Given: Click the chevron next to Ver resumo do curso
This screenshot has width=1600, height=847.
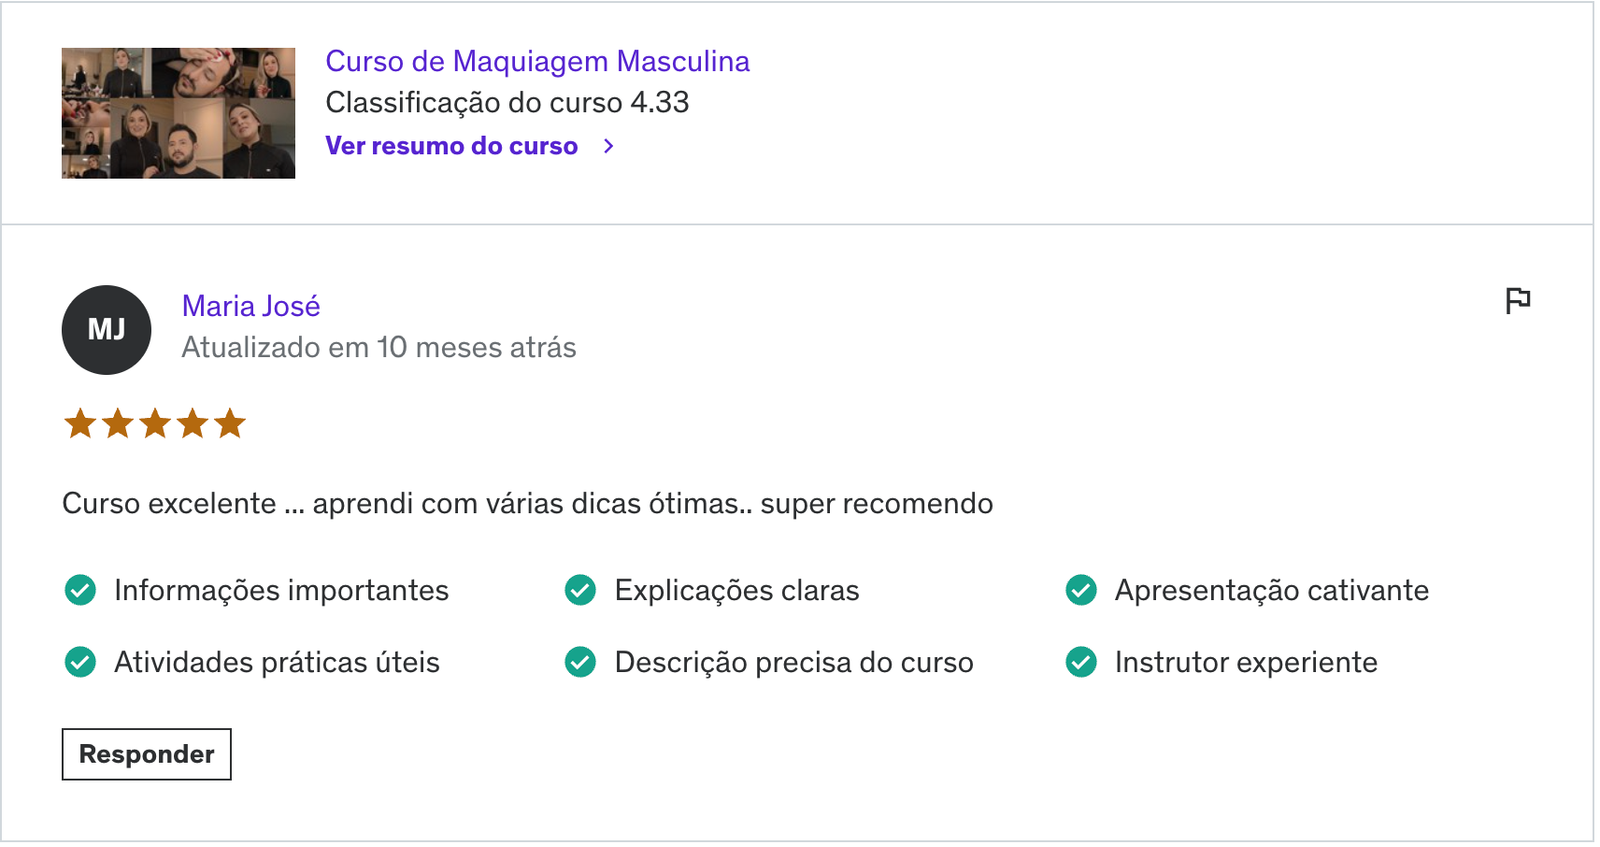Looking at the screenshot, I should pyautogui.click(x=608, y=146).
